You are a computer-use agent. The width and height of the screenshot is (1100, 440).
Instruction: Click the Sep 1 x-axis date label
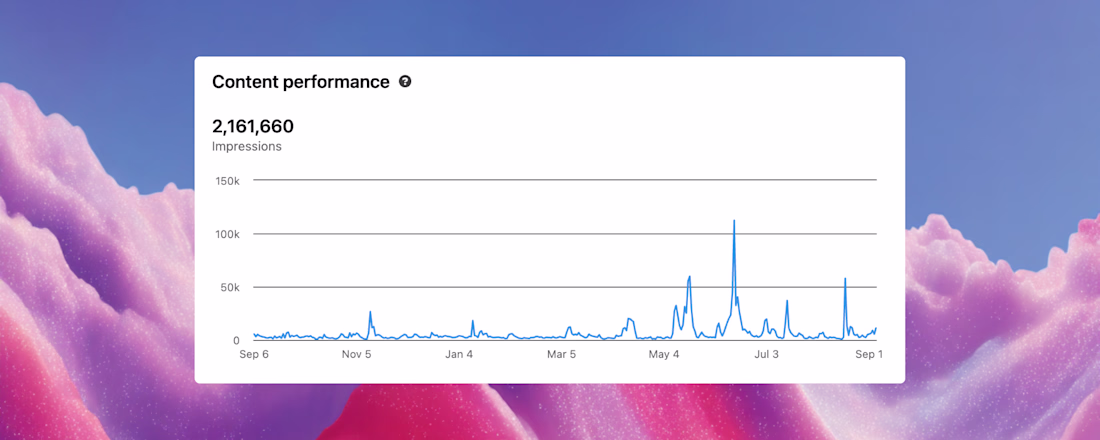tap(868, 354)
